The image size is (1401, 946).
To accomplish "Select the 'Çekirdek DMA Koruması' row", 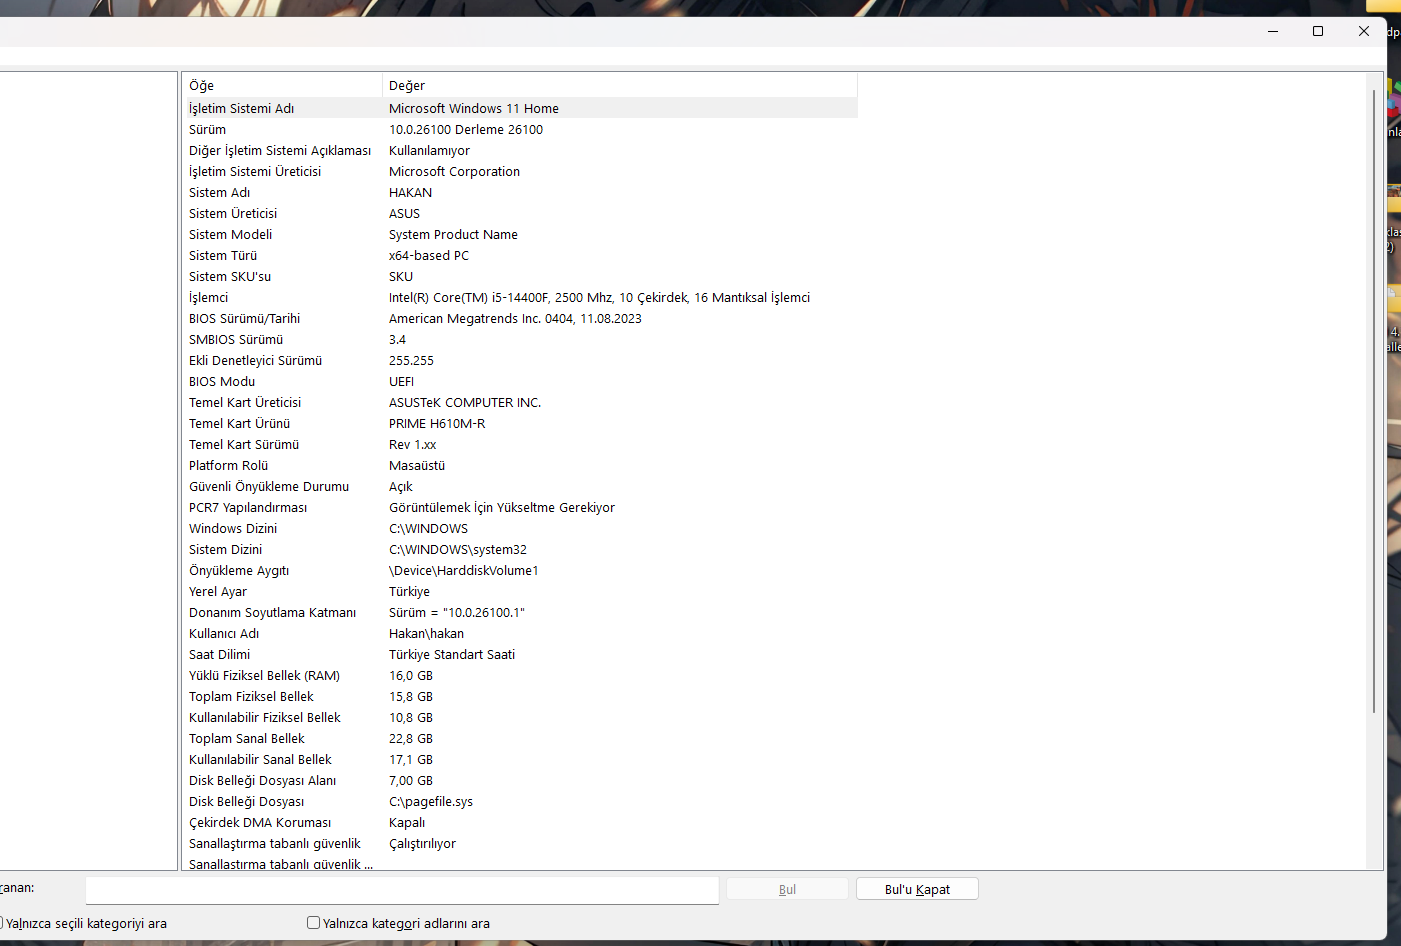I will (x=520, y=823).
